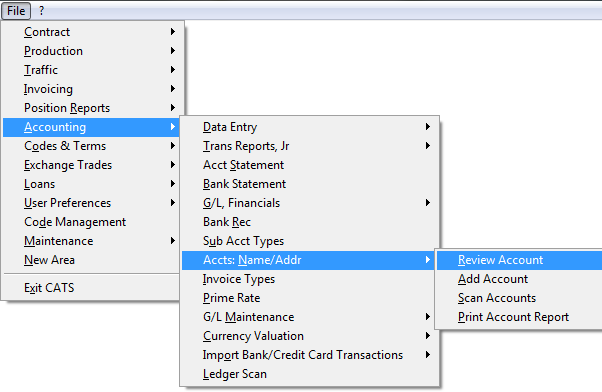Screen dimensions: 602x392
Task: Click the arrow beside Data Entry
Action: coord(428,127)
